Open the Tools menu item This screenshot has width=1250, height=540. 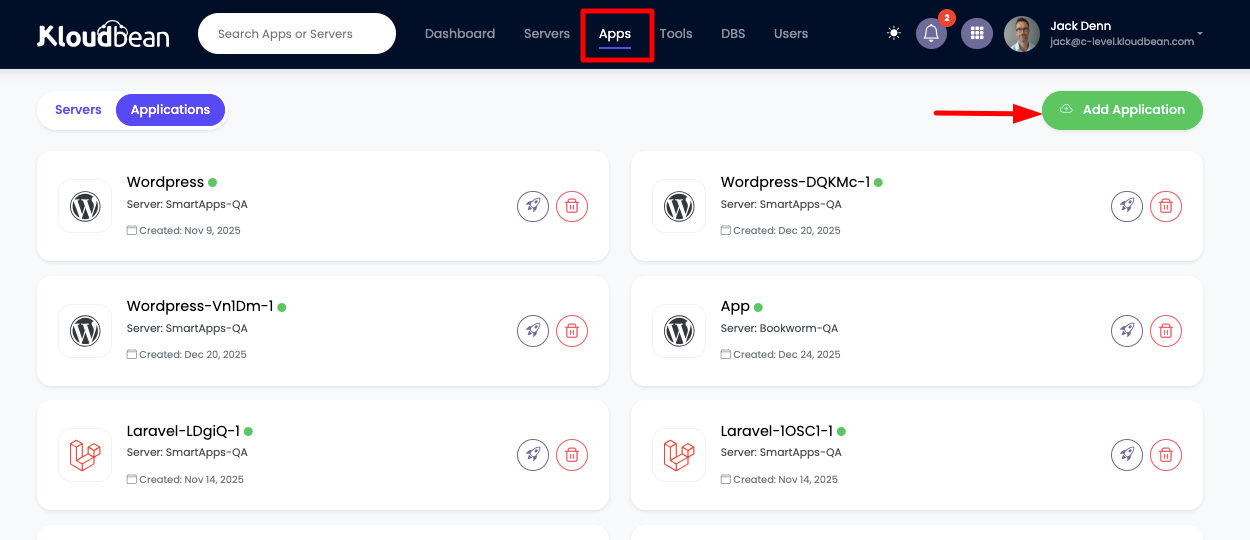click(x=676, y=34)
